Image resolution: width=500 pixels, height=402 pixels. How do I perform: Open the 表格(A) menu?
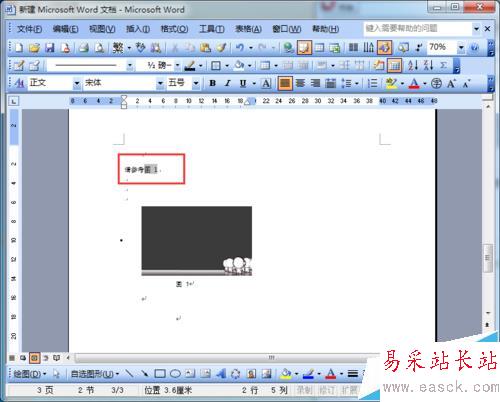pos(248,29)
